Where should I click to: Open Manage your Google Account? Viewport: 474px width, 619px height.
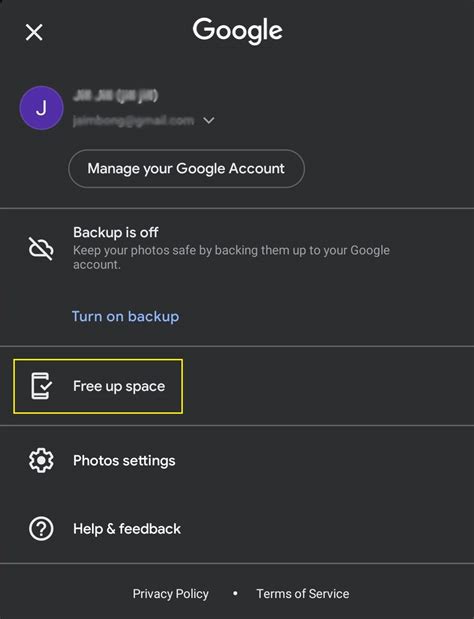click(x=186, y=169)
